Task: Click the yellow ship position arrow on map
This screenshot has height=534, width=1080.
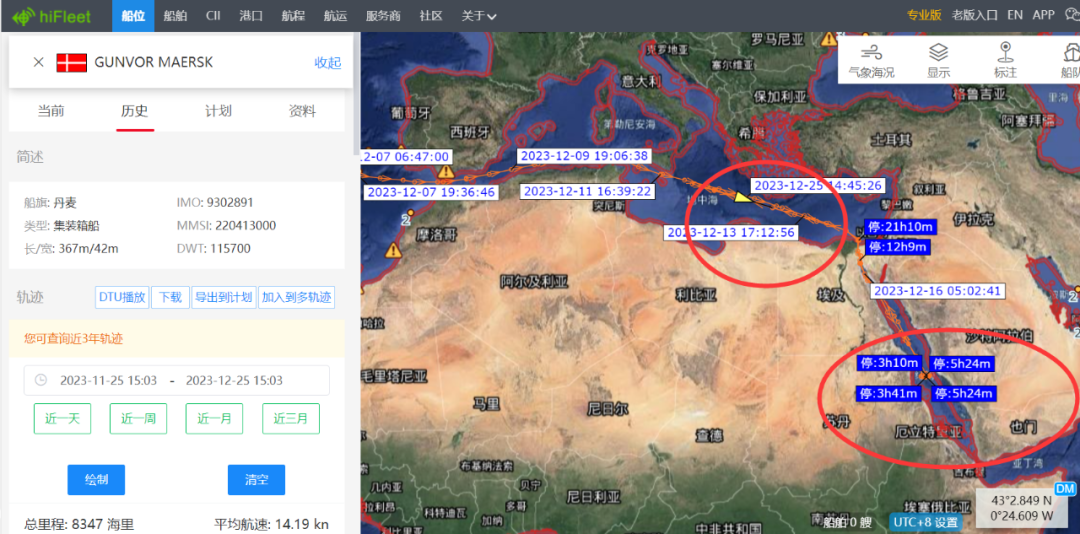Action: (743, 197)
